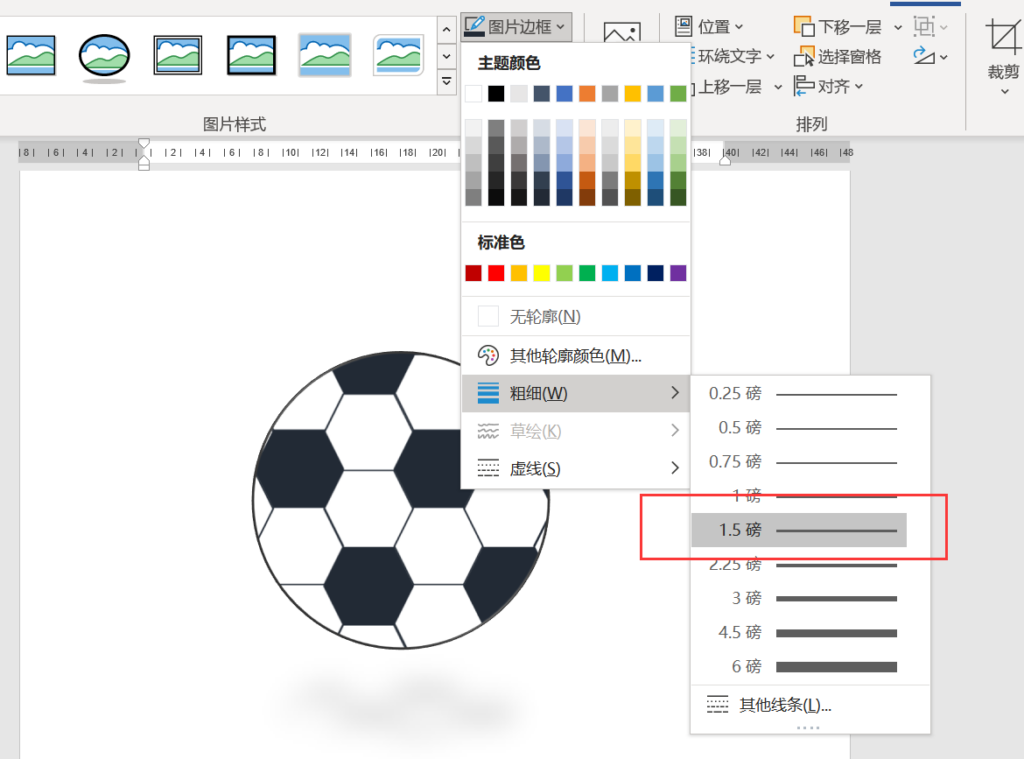This screenshot has width=1024, height=759.
Task: Click 上移一层 bring forward
Action: (729, 87)
